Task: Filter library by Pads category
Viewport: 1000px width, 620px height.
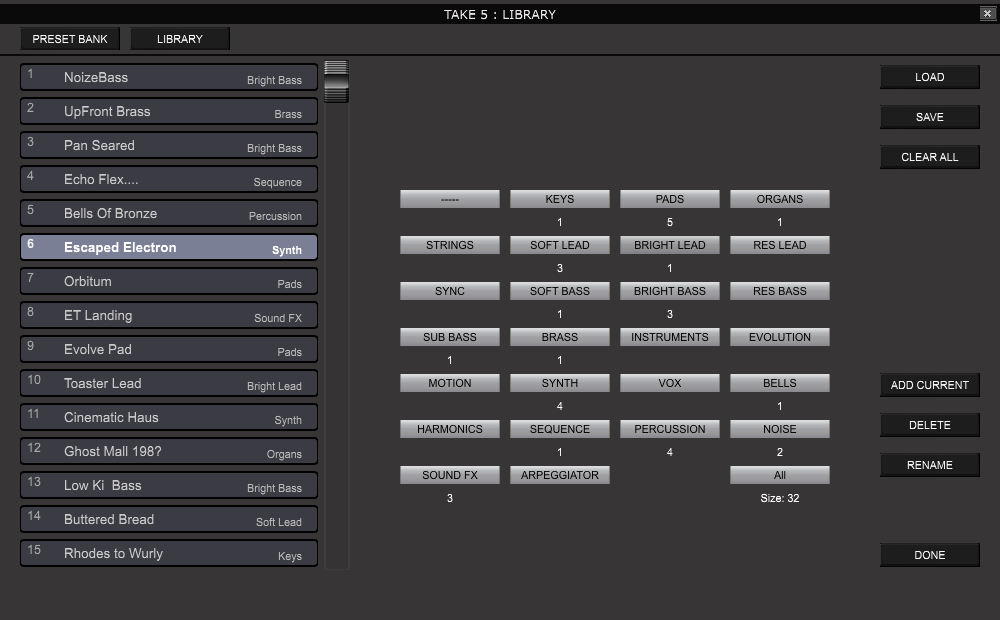Action: (x=670, y=199)
